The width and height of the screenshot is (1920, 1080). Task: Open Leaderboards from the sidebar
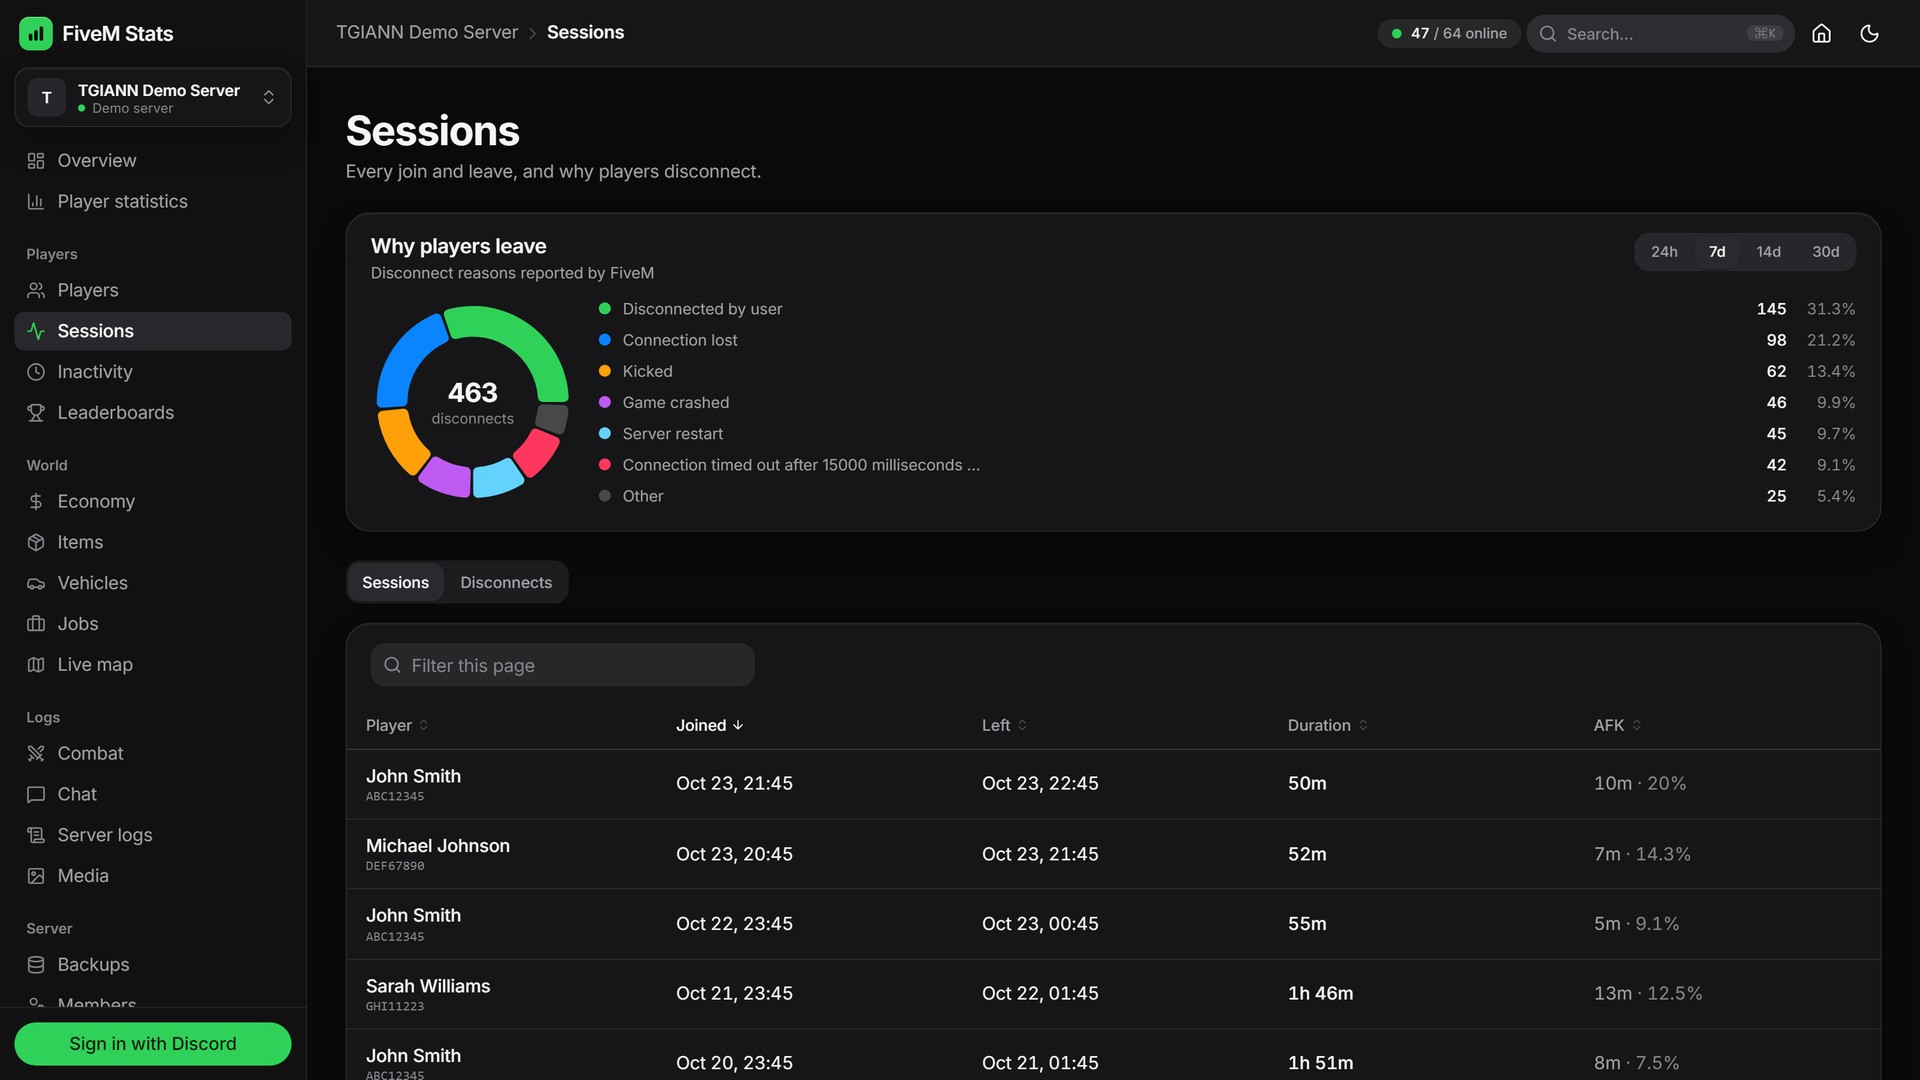pyautogui.click(x=153, y=412)
